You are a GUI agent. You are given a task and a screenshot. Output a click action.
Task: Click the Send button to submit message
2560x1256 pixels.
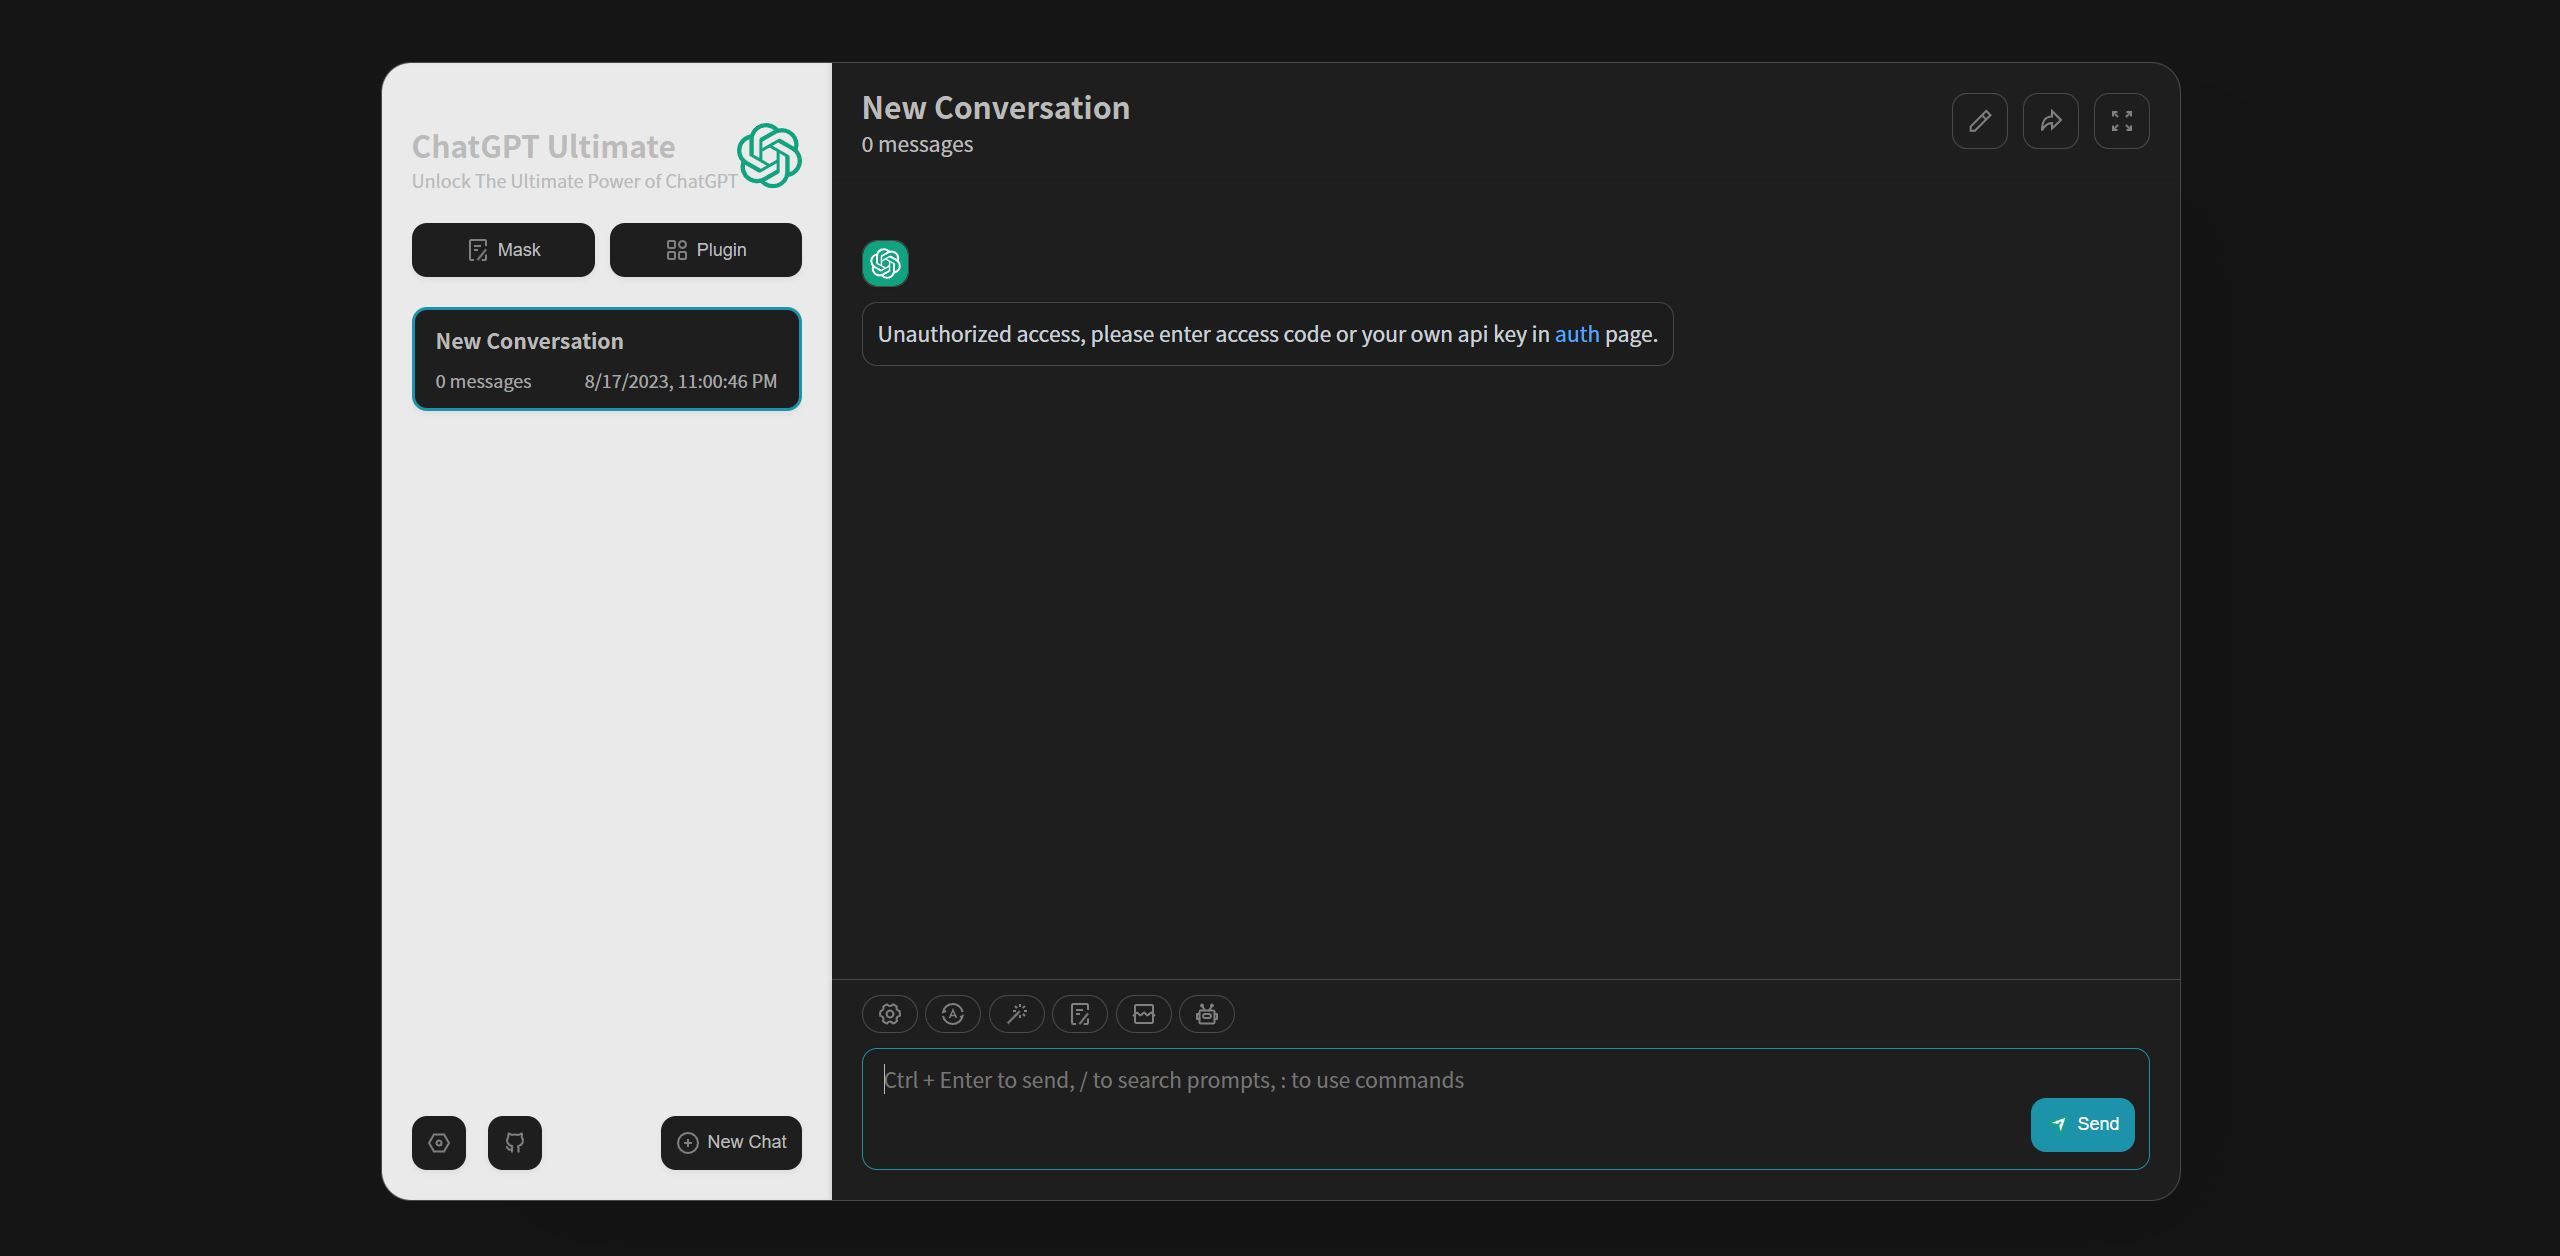coord(2083,1124)
